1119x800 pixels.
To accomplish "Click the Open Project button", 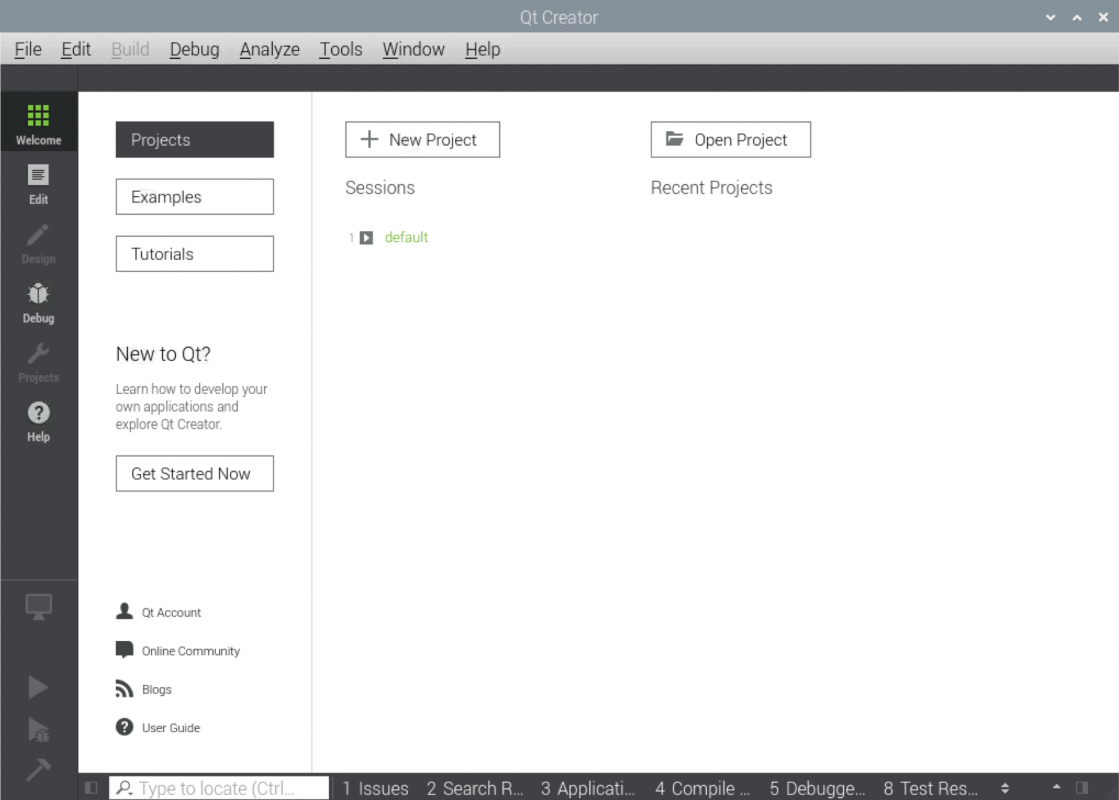I will tap(730, 140).
